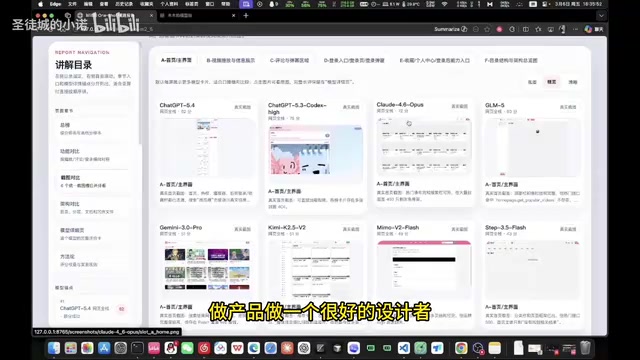Click the Mimo-V2-Flash card title

pyautogui.click(x=398, y=227)
